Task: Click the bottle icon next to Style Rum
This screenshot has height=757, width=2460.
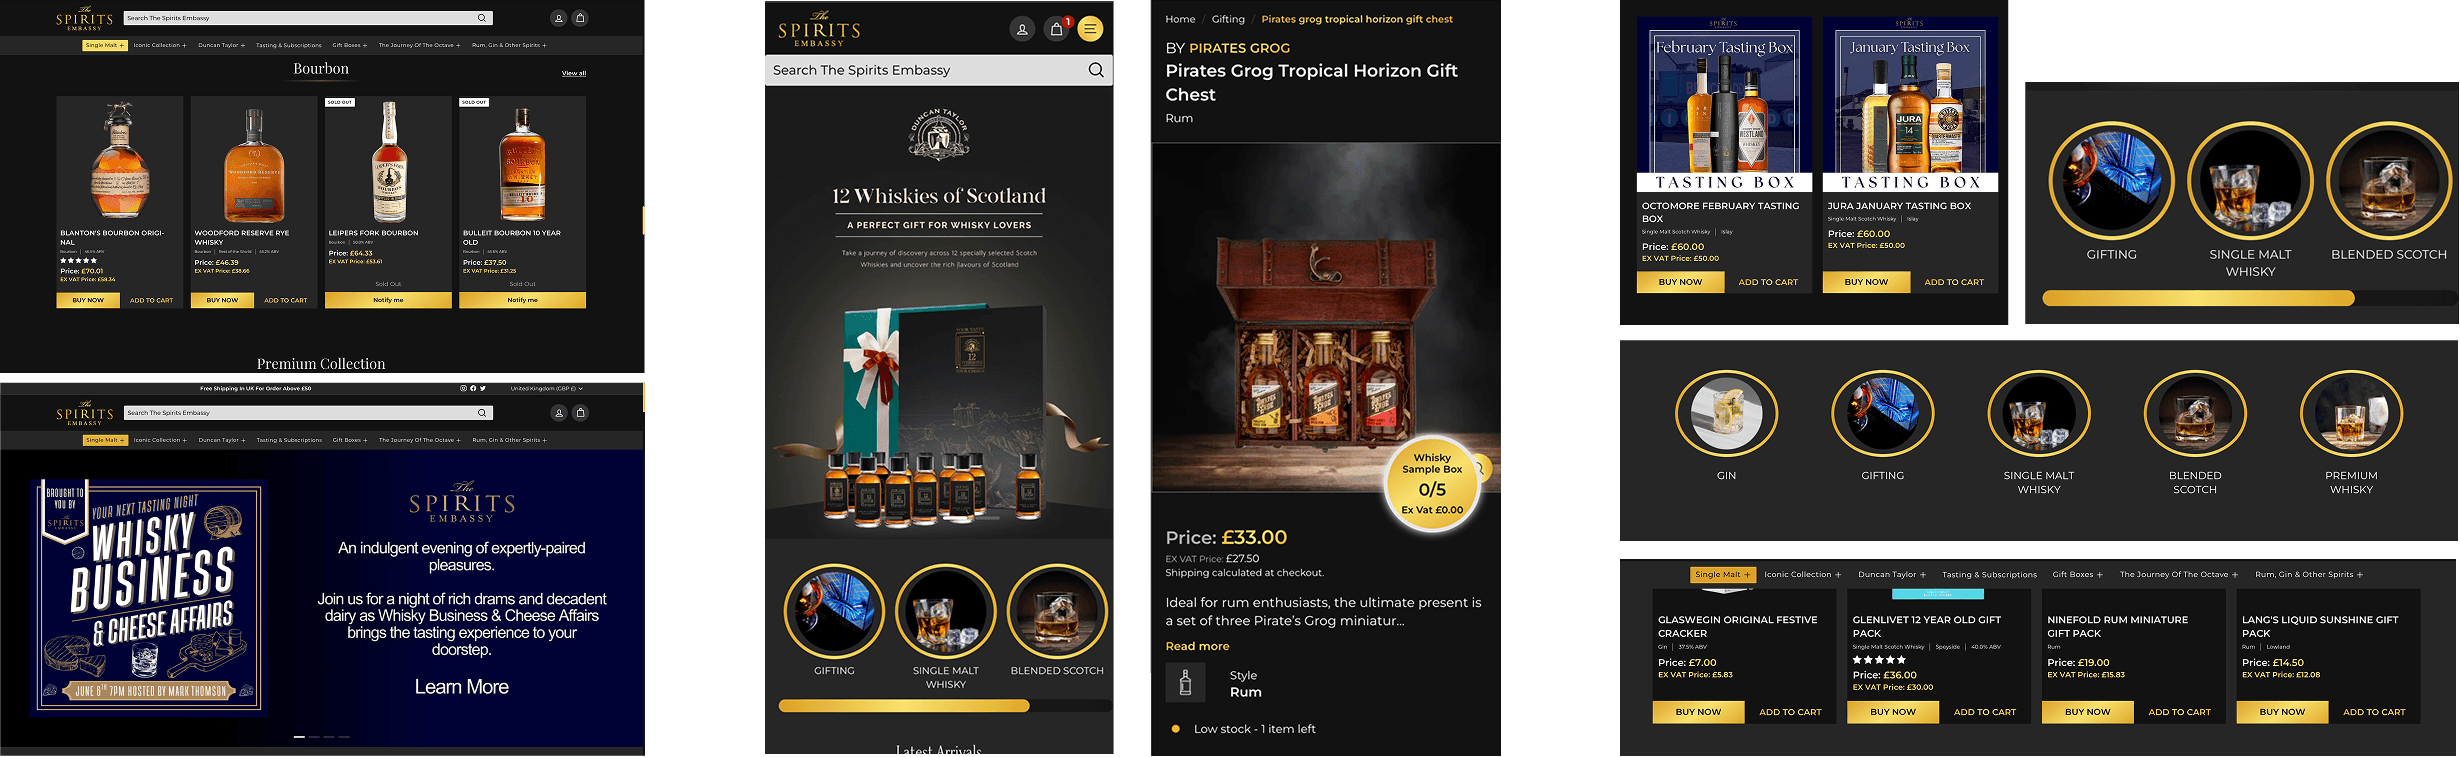Action: pos(1186,683)
